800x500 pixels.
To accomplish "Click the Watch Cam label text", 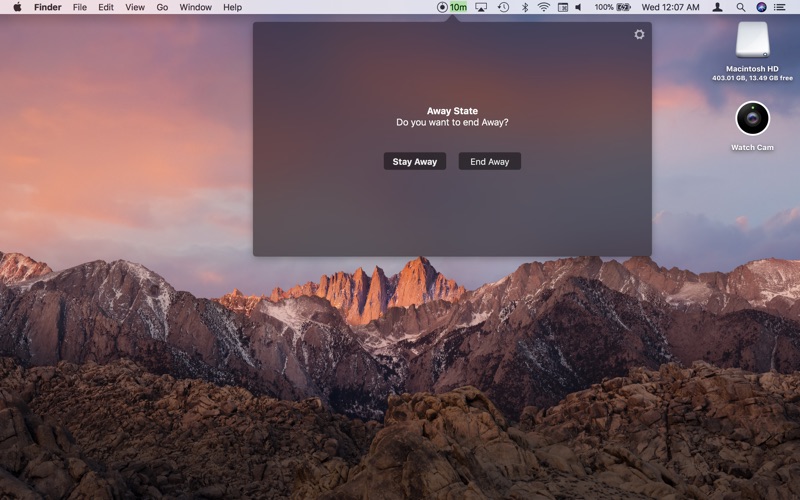I will tap(752, 147).
